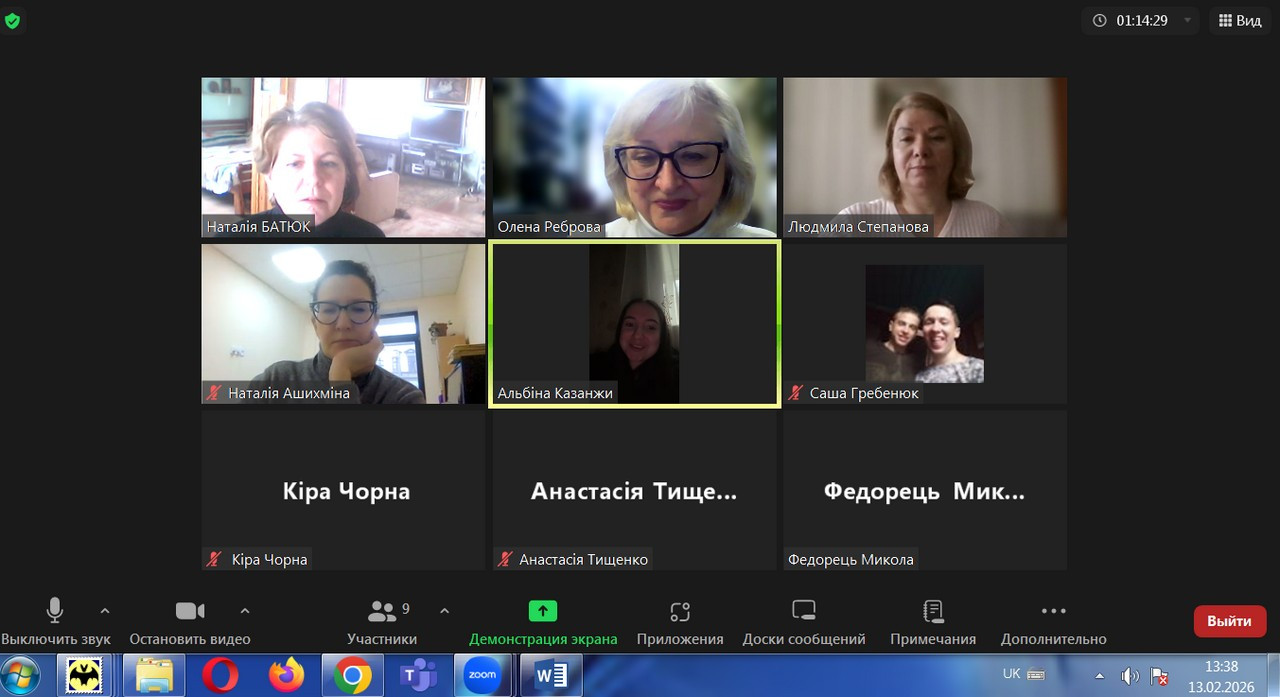Open the Участники participants panel
The image size is (1280, 697).
382,621
